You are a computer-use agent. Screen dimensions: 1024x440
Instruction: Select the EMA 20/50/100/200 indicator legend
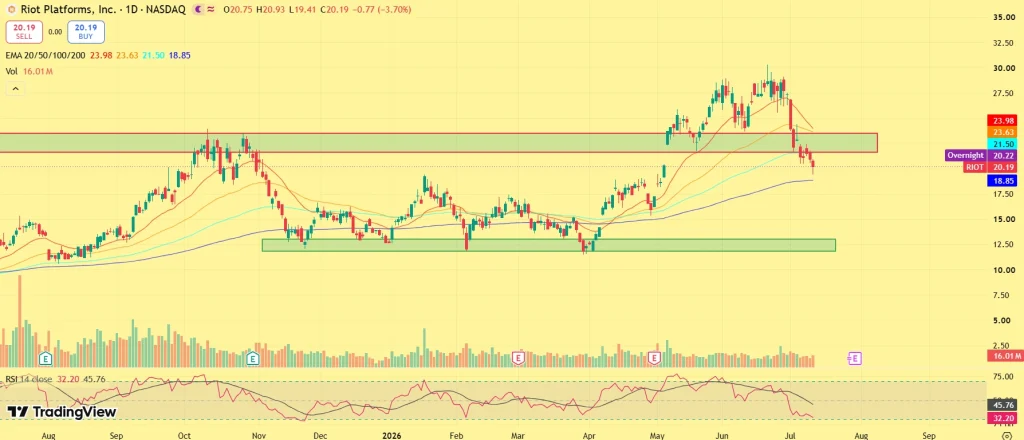click(x=45, y=55)
